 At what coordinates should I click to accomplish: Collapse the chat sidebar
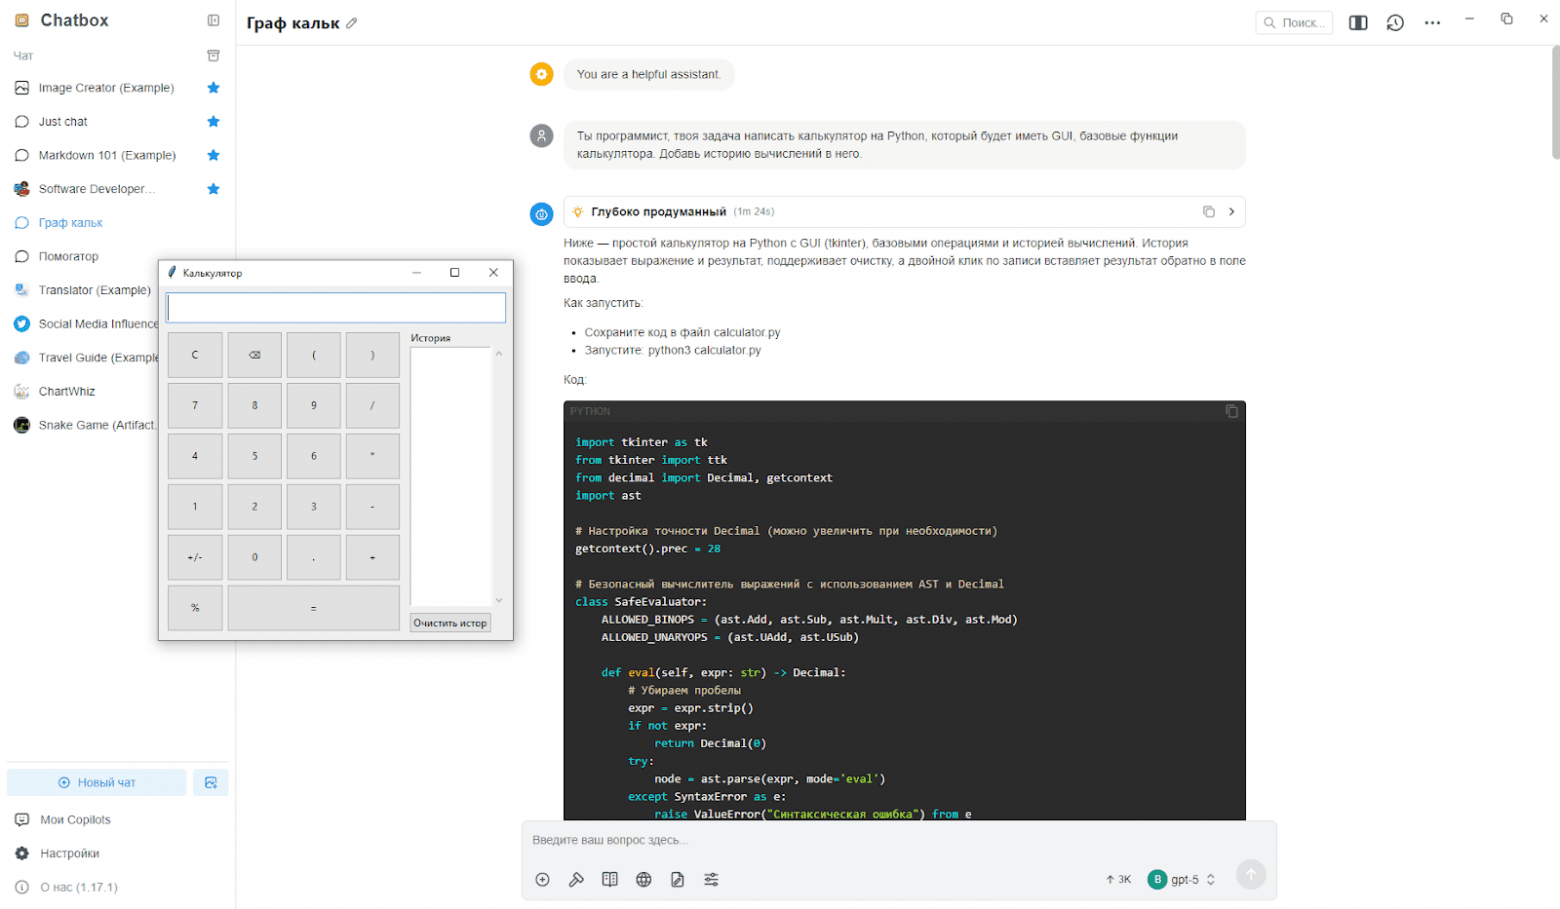coord(211,20)
